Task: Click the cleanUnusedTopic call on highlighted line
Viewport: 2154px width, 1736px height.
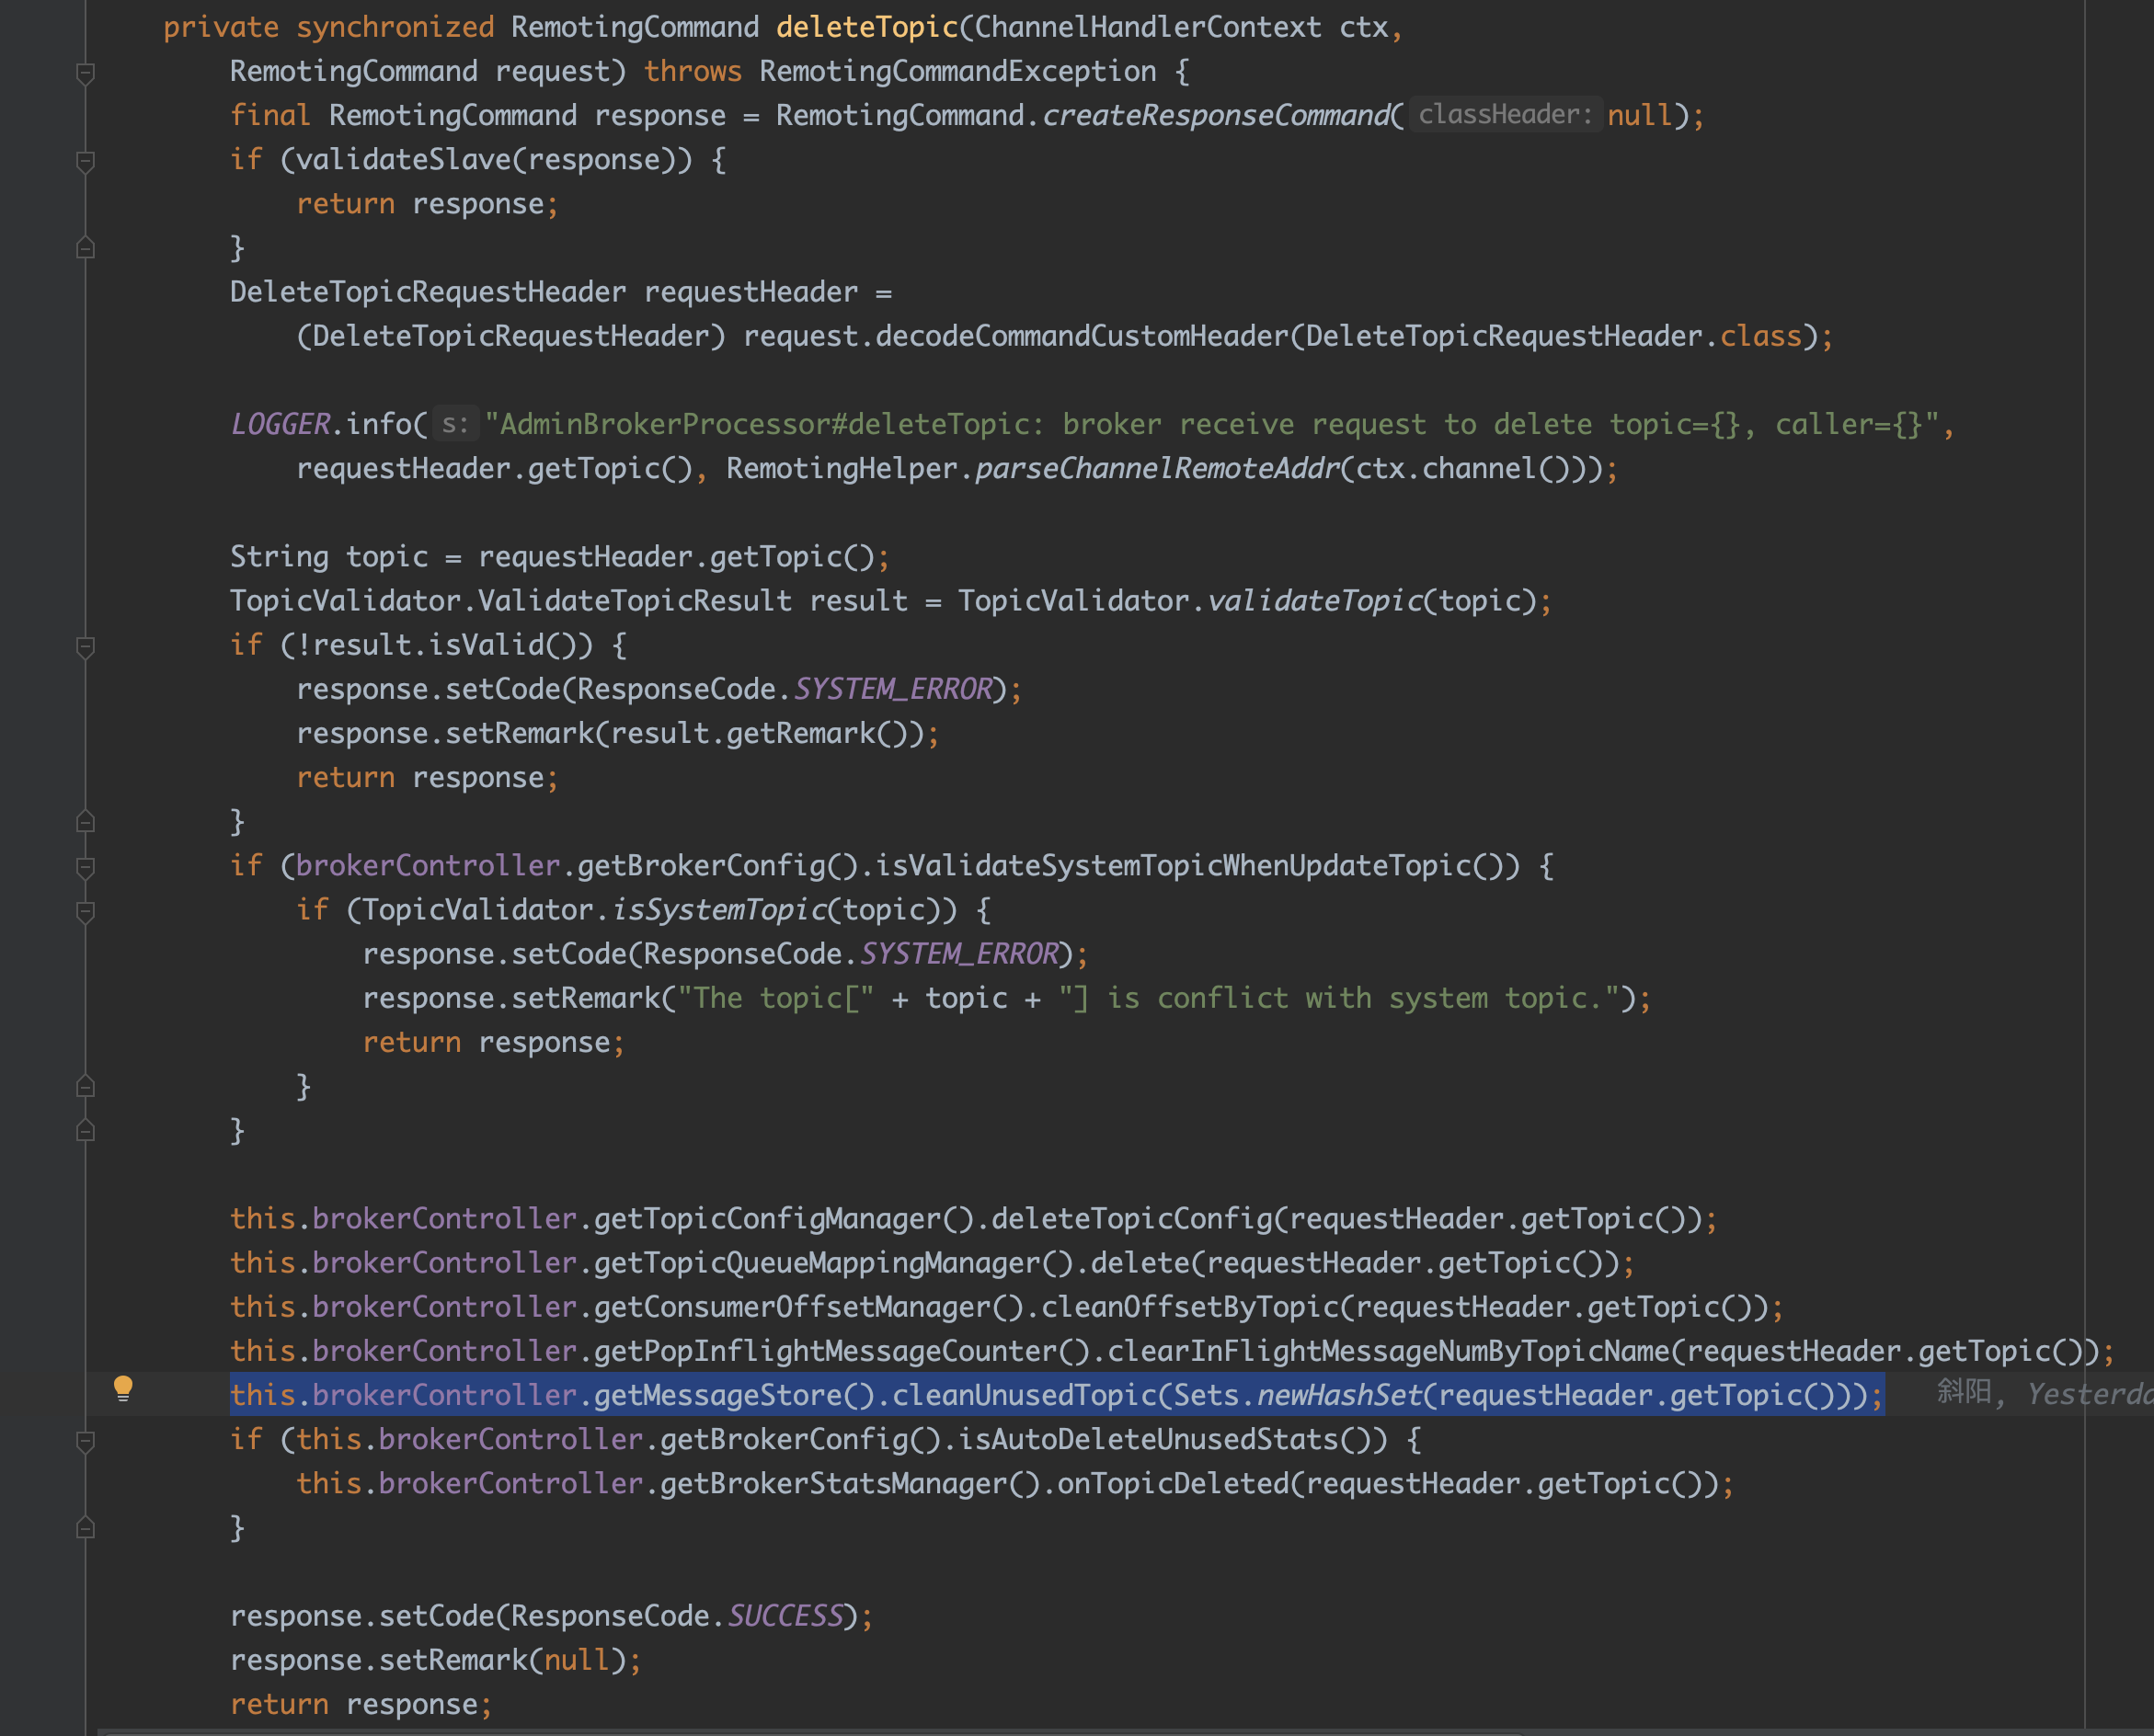Action: pyautogui.click(x=1023, y=1395)
